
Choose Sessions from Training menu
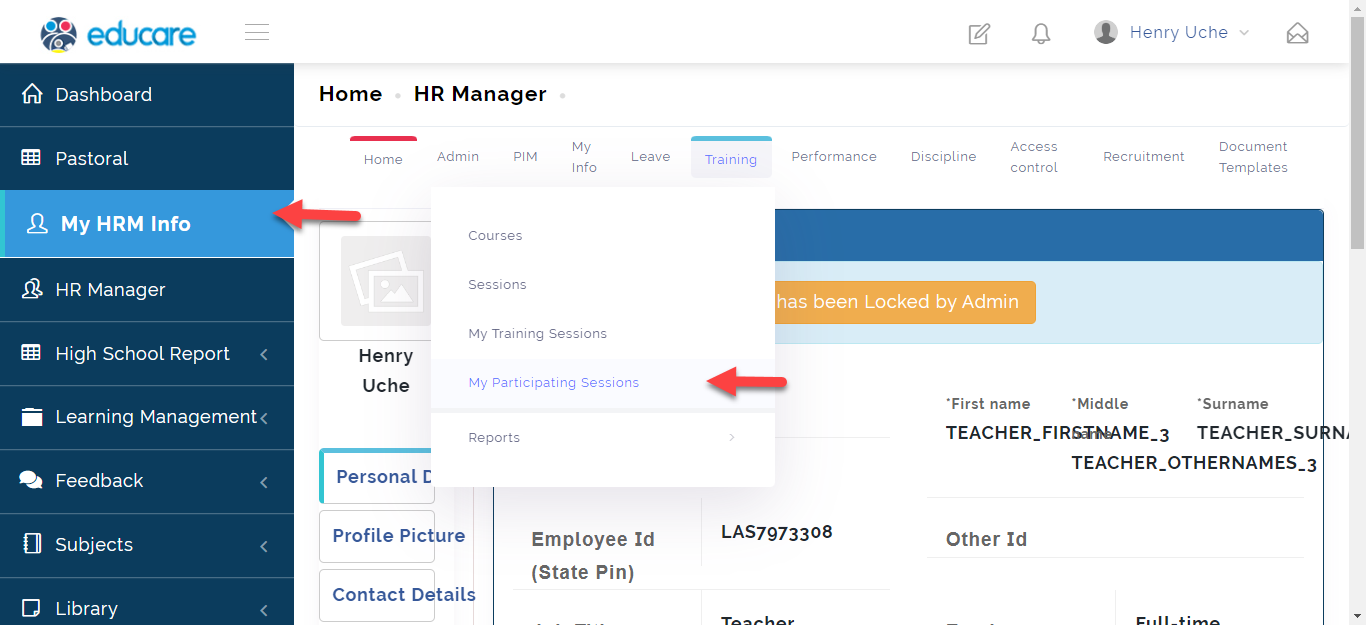click(x=603, y=285)
